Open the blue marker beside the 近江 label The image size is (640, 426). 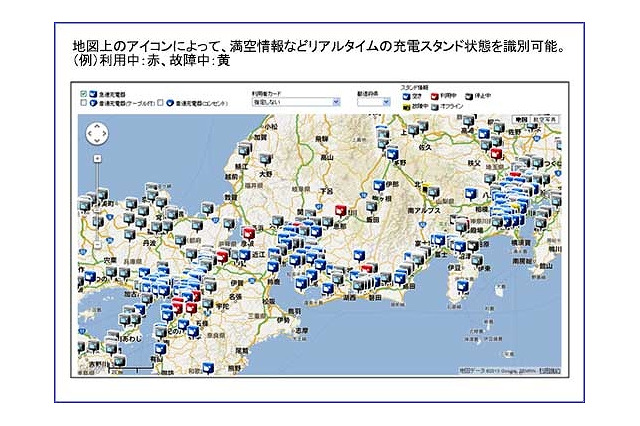click(x=244, y=255)
